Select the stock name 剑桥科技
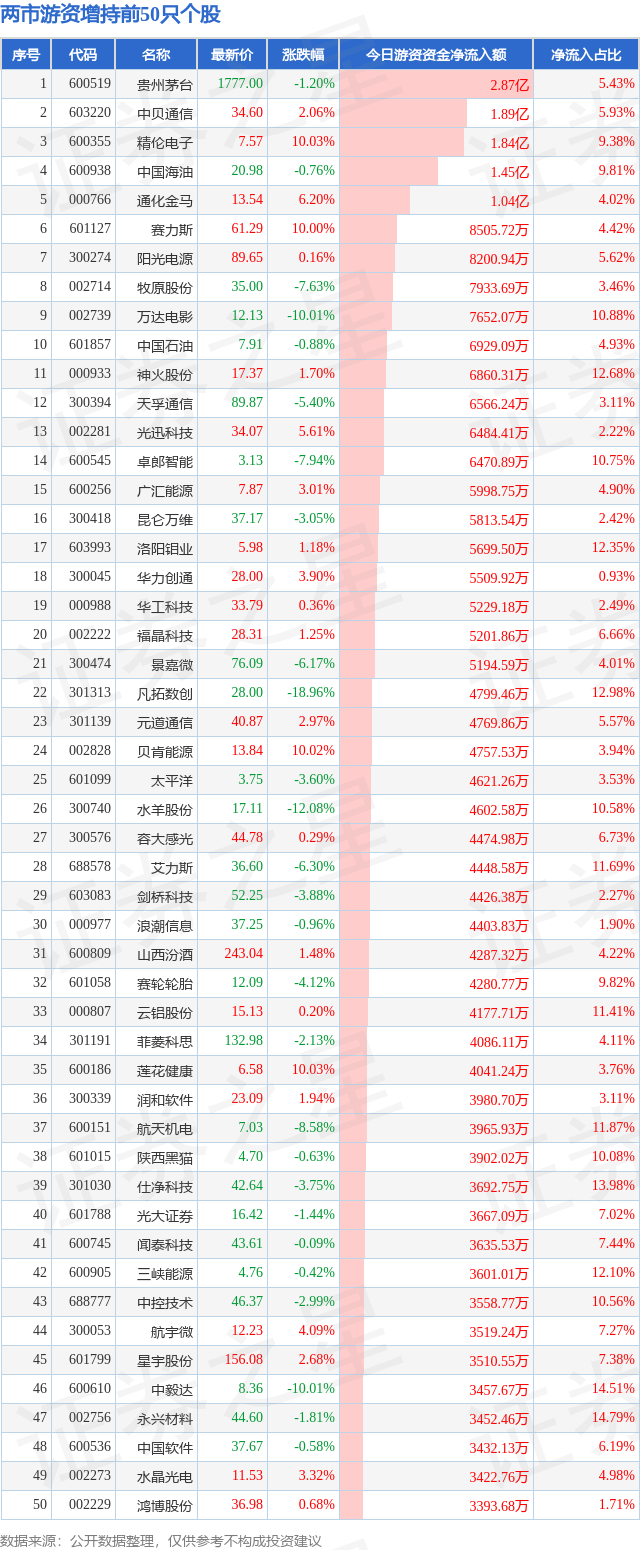Viewport: 640px width, 1550px height. coord(166,896)
